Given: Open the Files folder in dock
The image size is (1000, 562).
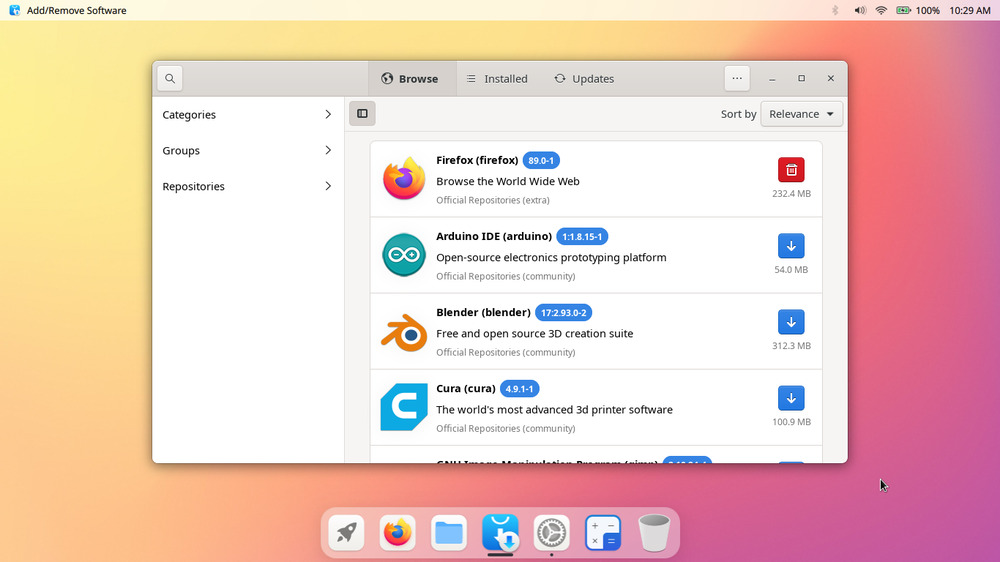Looking at the screenshot, I should [449, 533].
